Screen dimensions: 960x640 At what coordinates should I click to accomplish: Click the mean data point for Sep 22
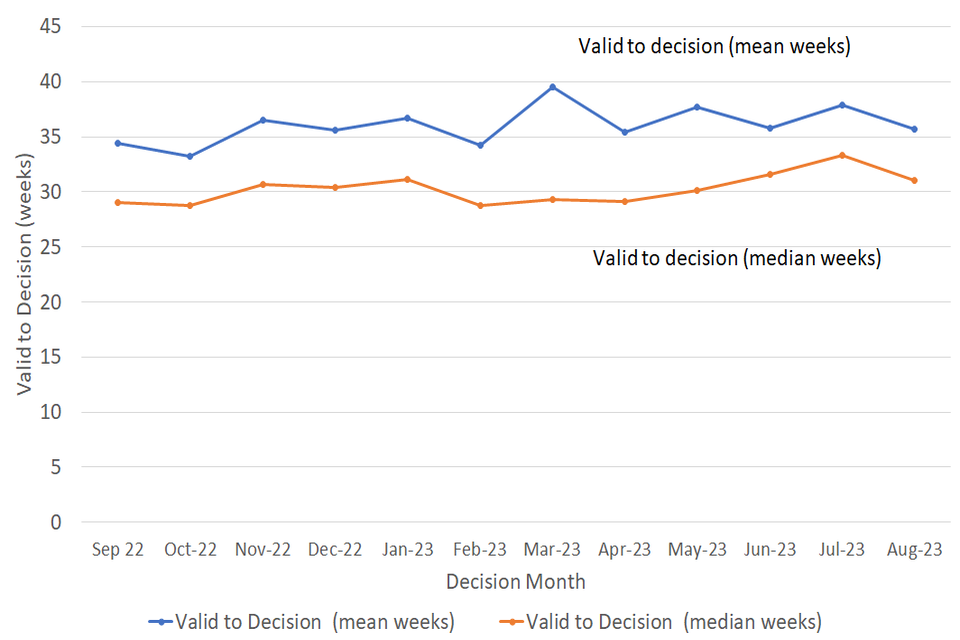pos(118,143)
